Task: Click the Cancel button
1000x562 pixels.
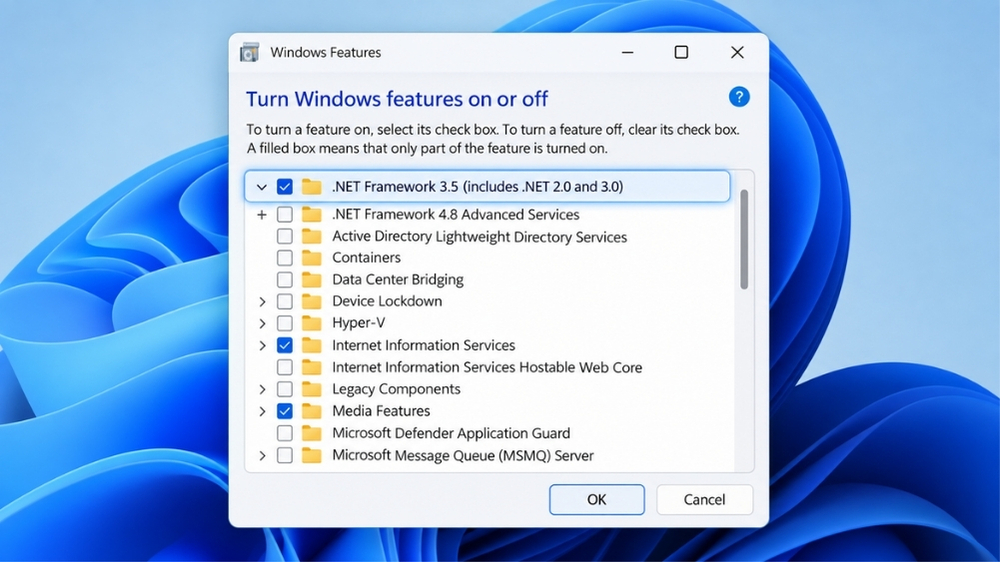Action: [704, 499]
